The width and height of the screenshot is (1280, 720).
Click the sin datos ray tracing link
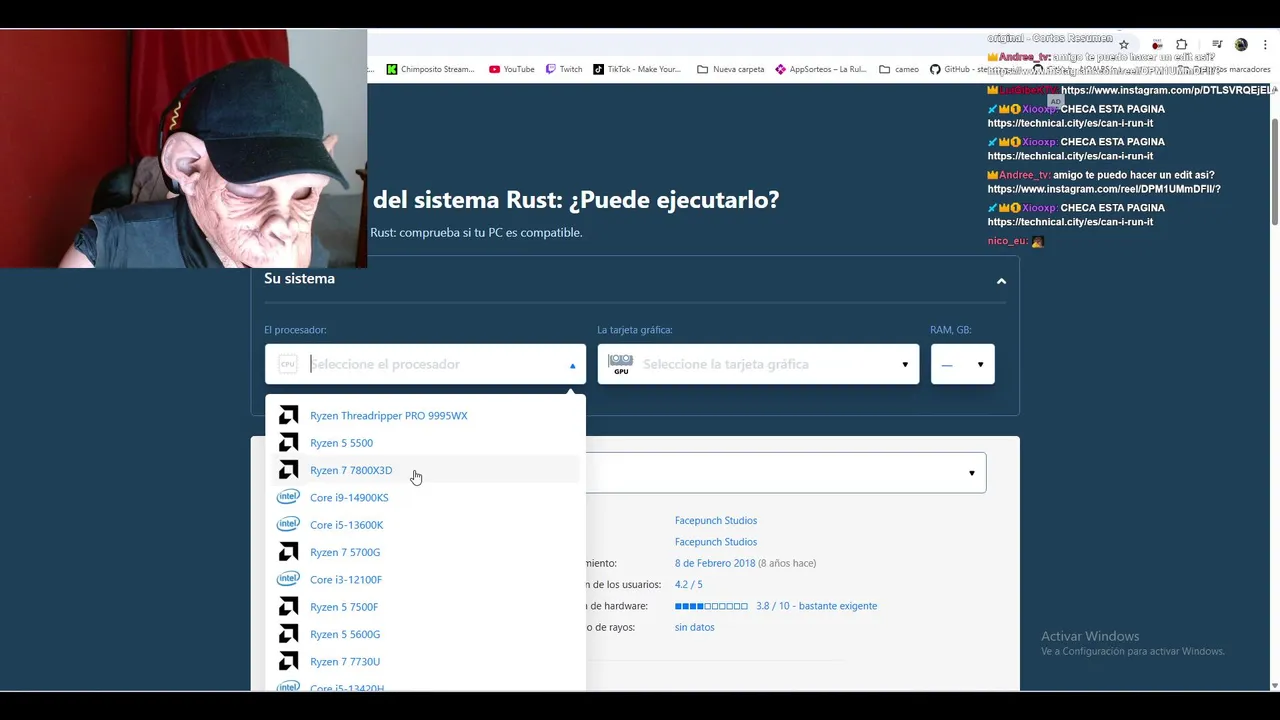pos(695,627)
